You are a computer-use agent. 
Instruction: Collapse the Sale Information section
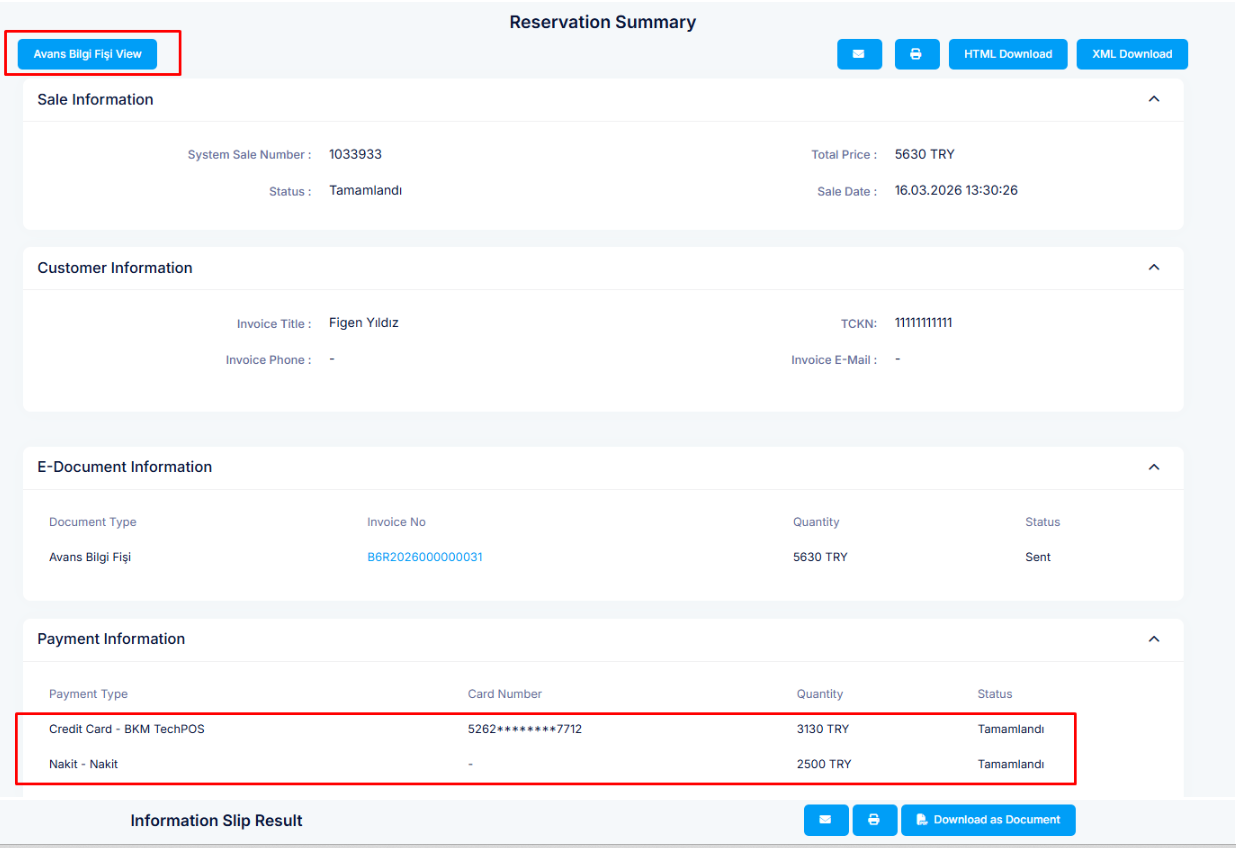point(1154,99)
